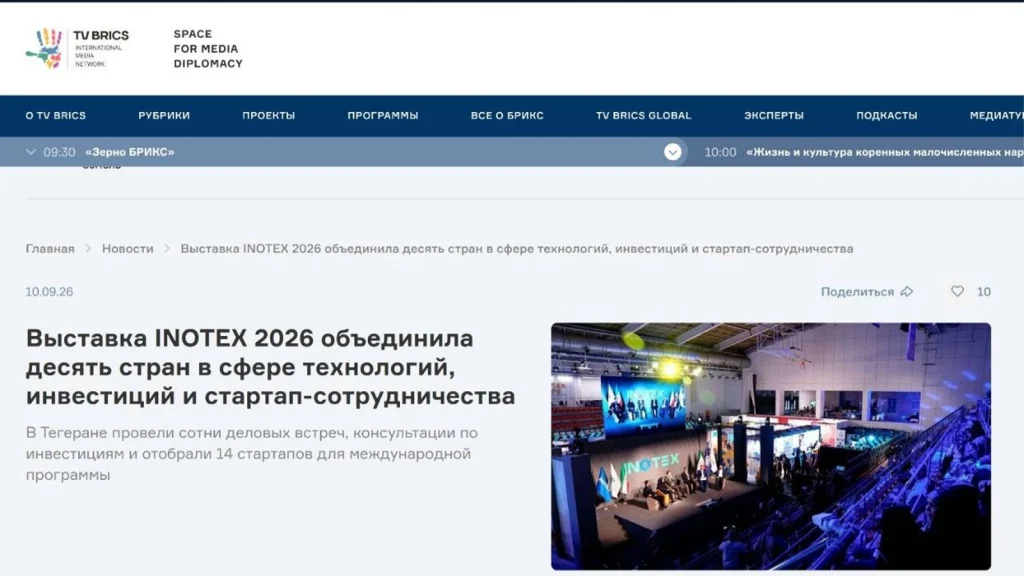
Task: Click the article headline Выставка INOTEX 2026
Action: tap(270, 367)
